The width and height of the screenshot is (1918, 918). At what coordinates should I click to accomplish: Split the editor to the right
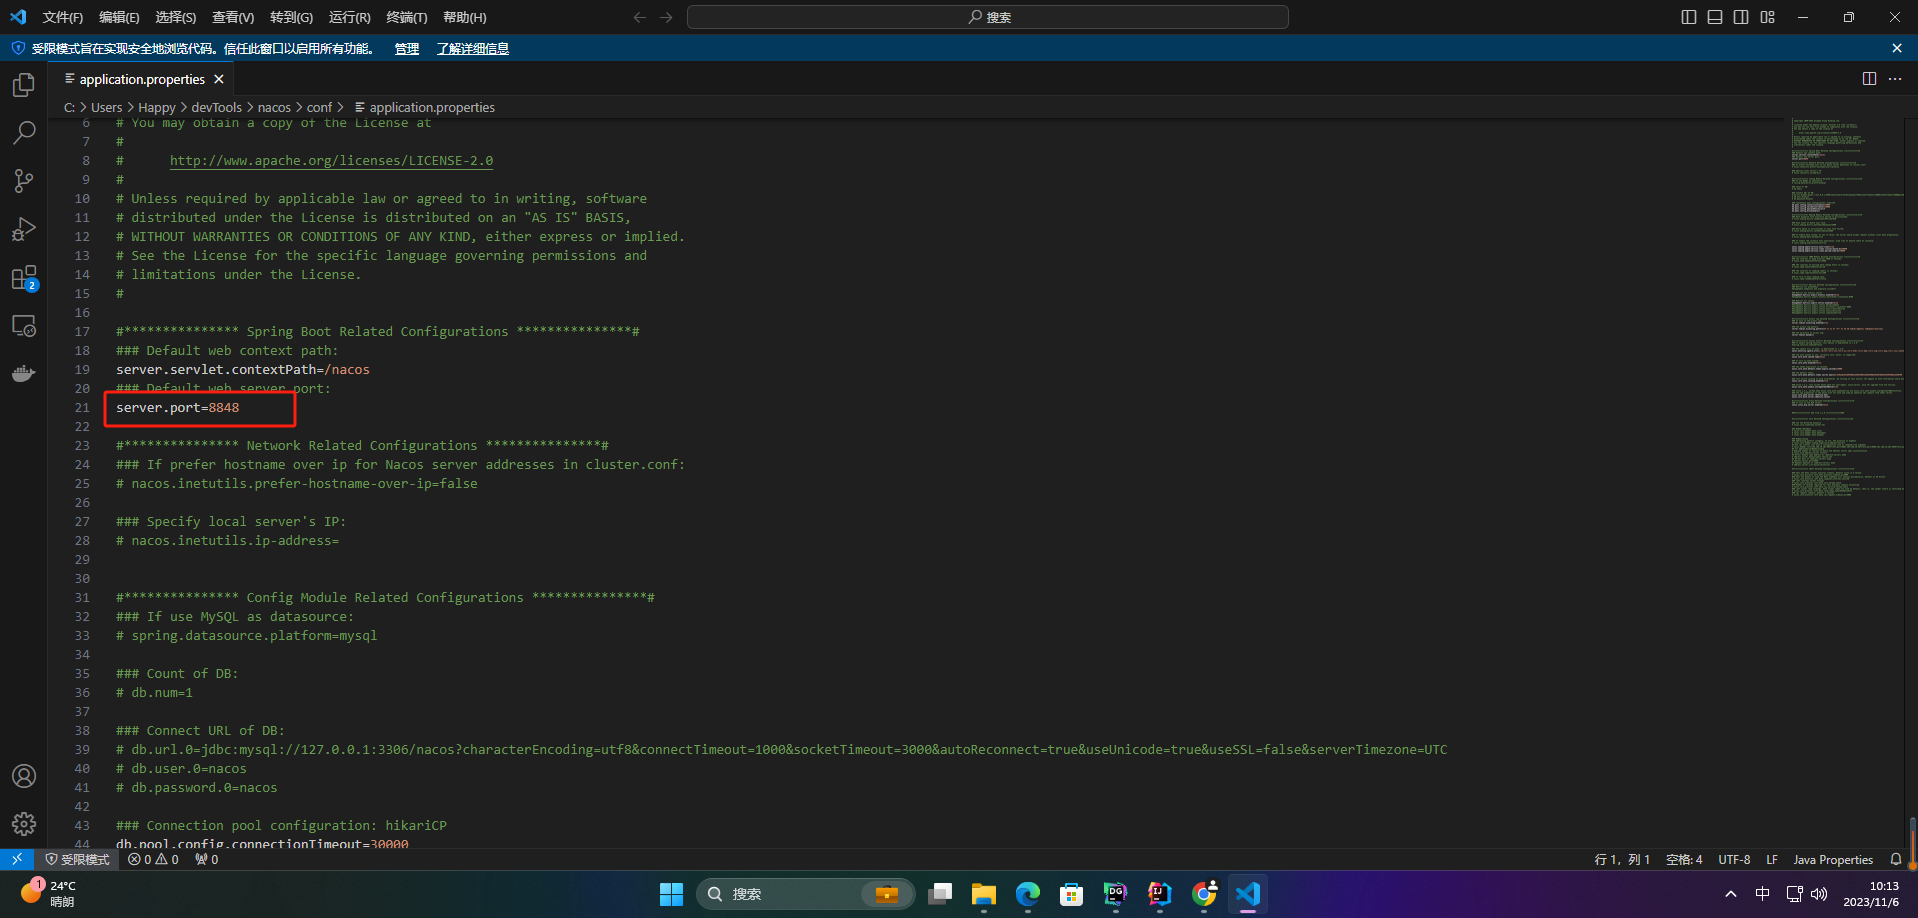[1869, 79]
